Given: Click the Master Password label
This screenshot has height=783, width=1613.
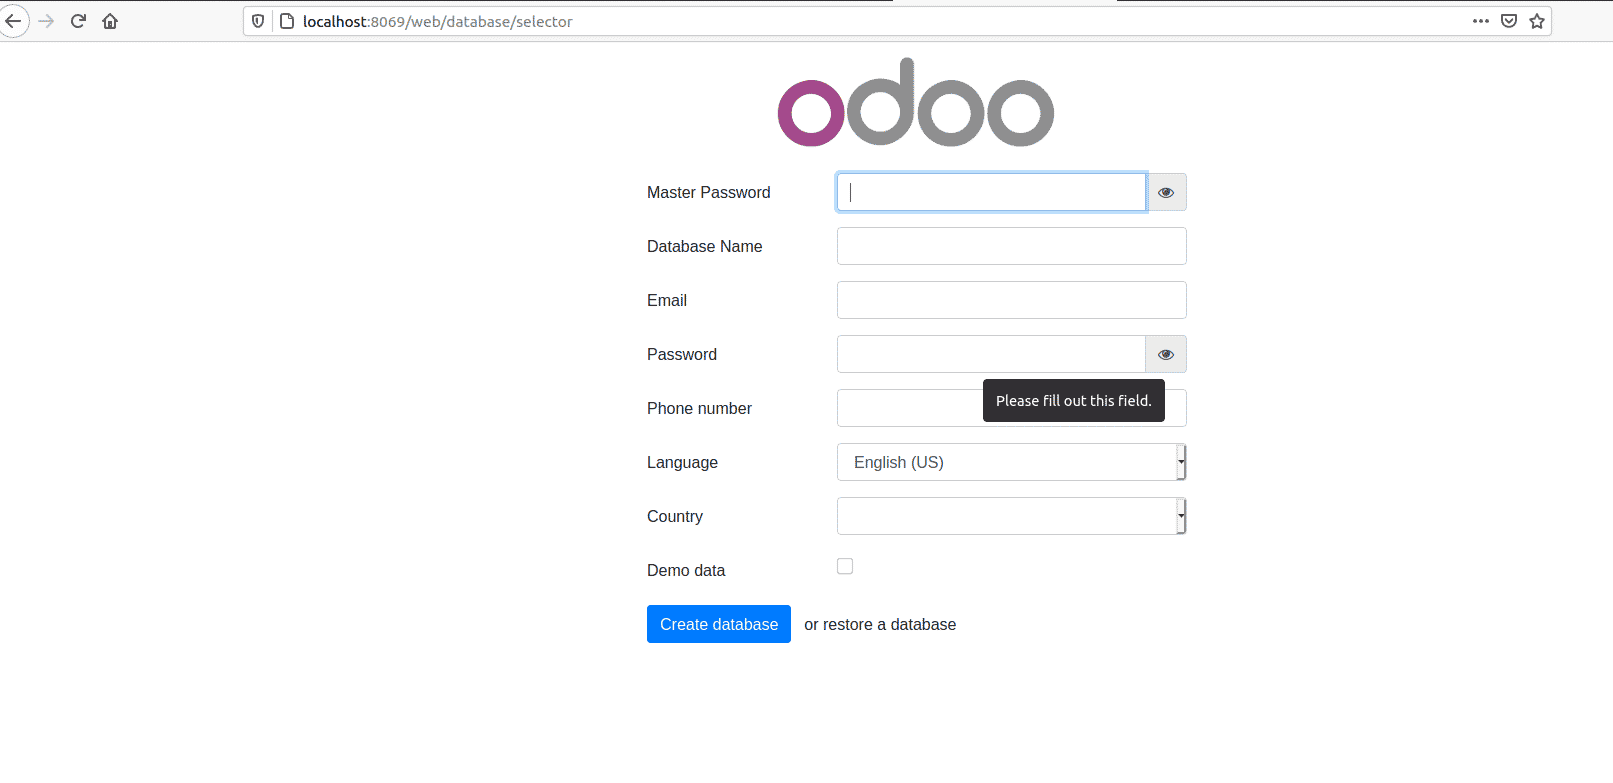Looking at the screenshot, I should pos(709,192).
